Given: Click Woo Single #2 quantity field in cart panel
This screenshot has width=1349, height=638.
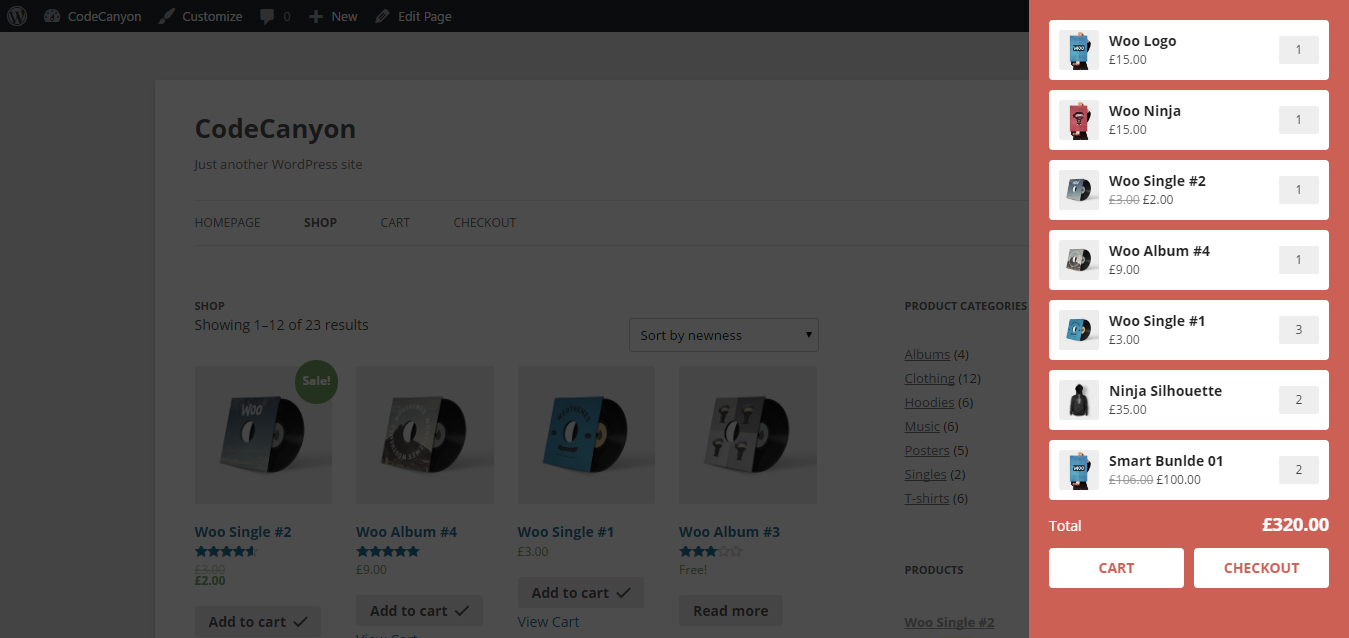Looking at the screenshot, I should pos(1299,190).
